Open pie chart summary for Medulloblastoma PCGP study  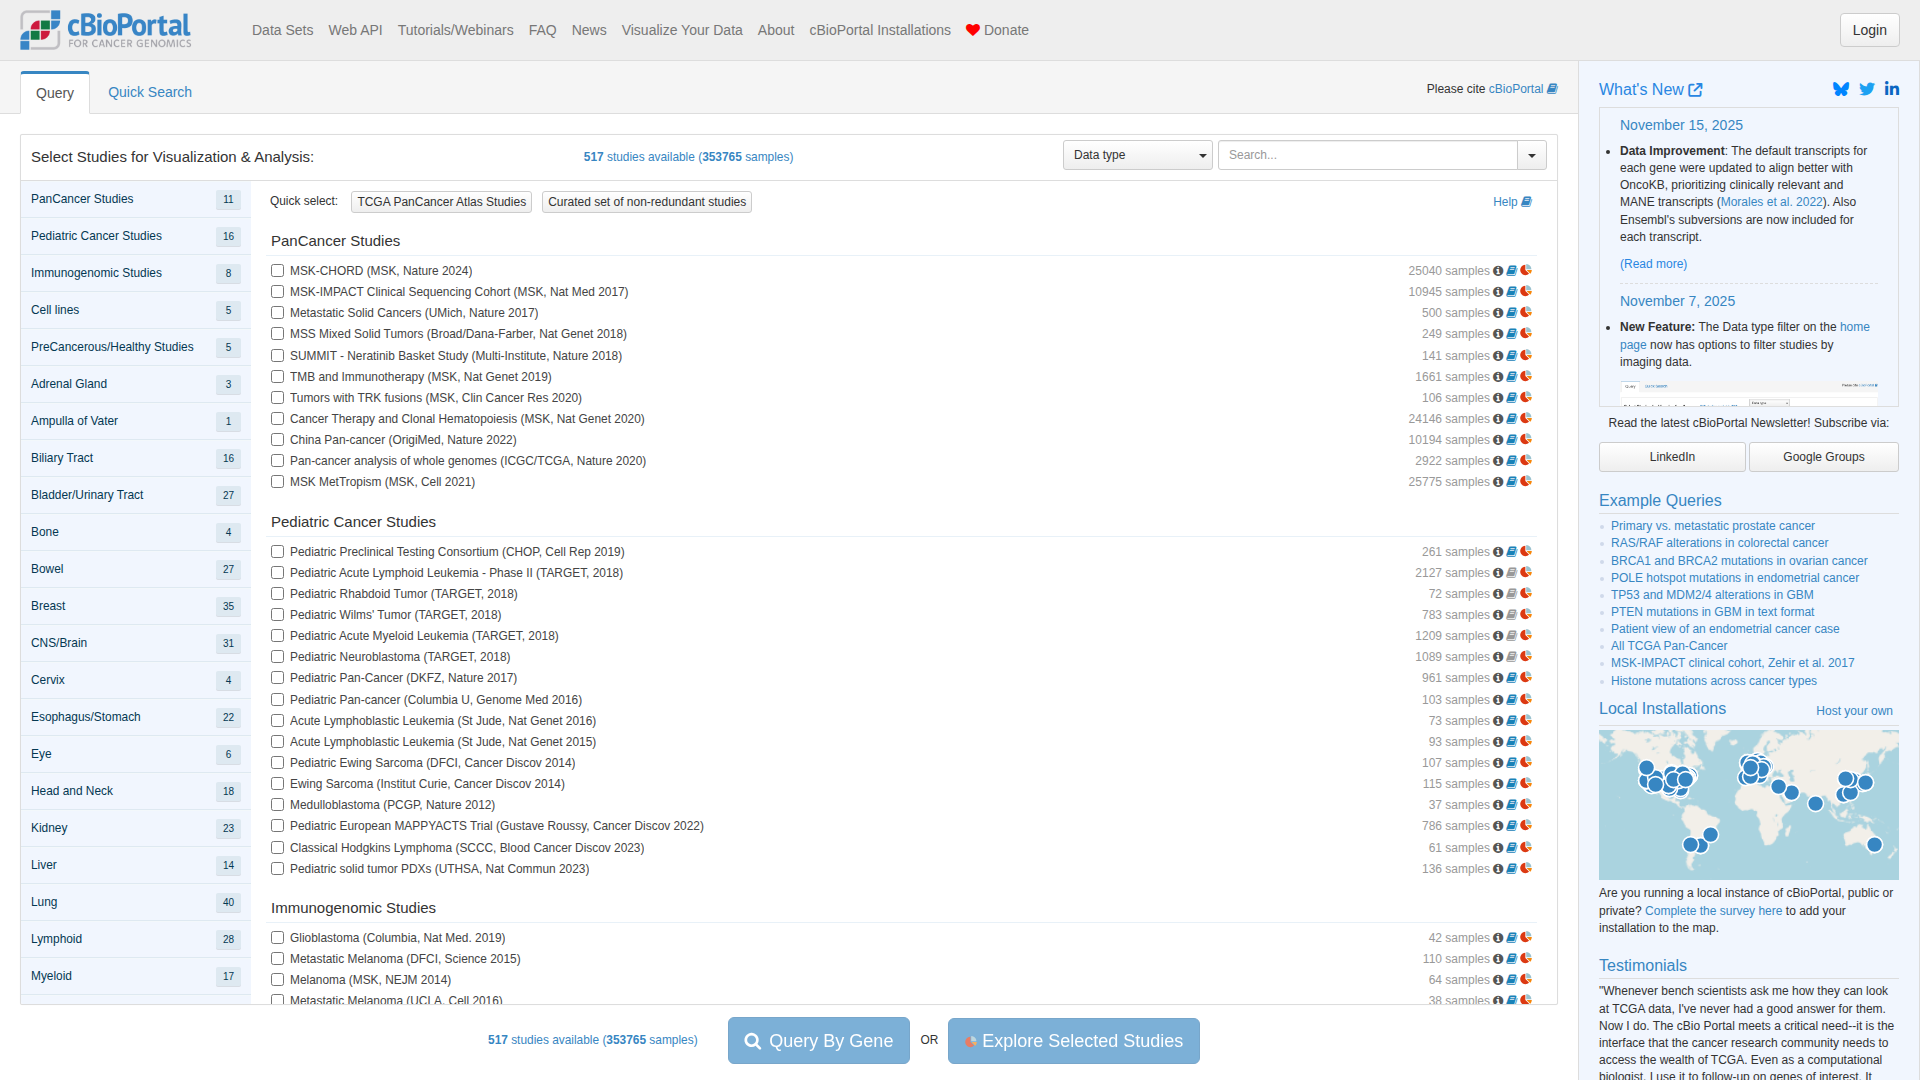(1526, 805)
